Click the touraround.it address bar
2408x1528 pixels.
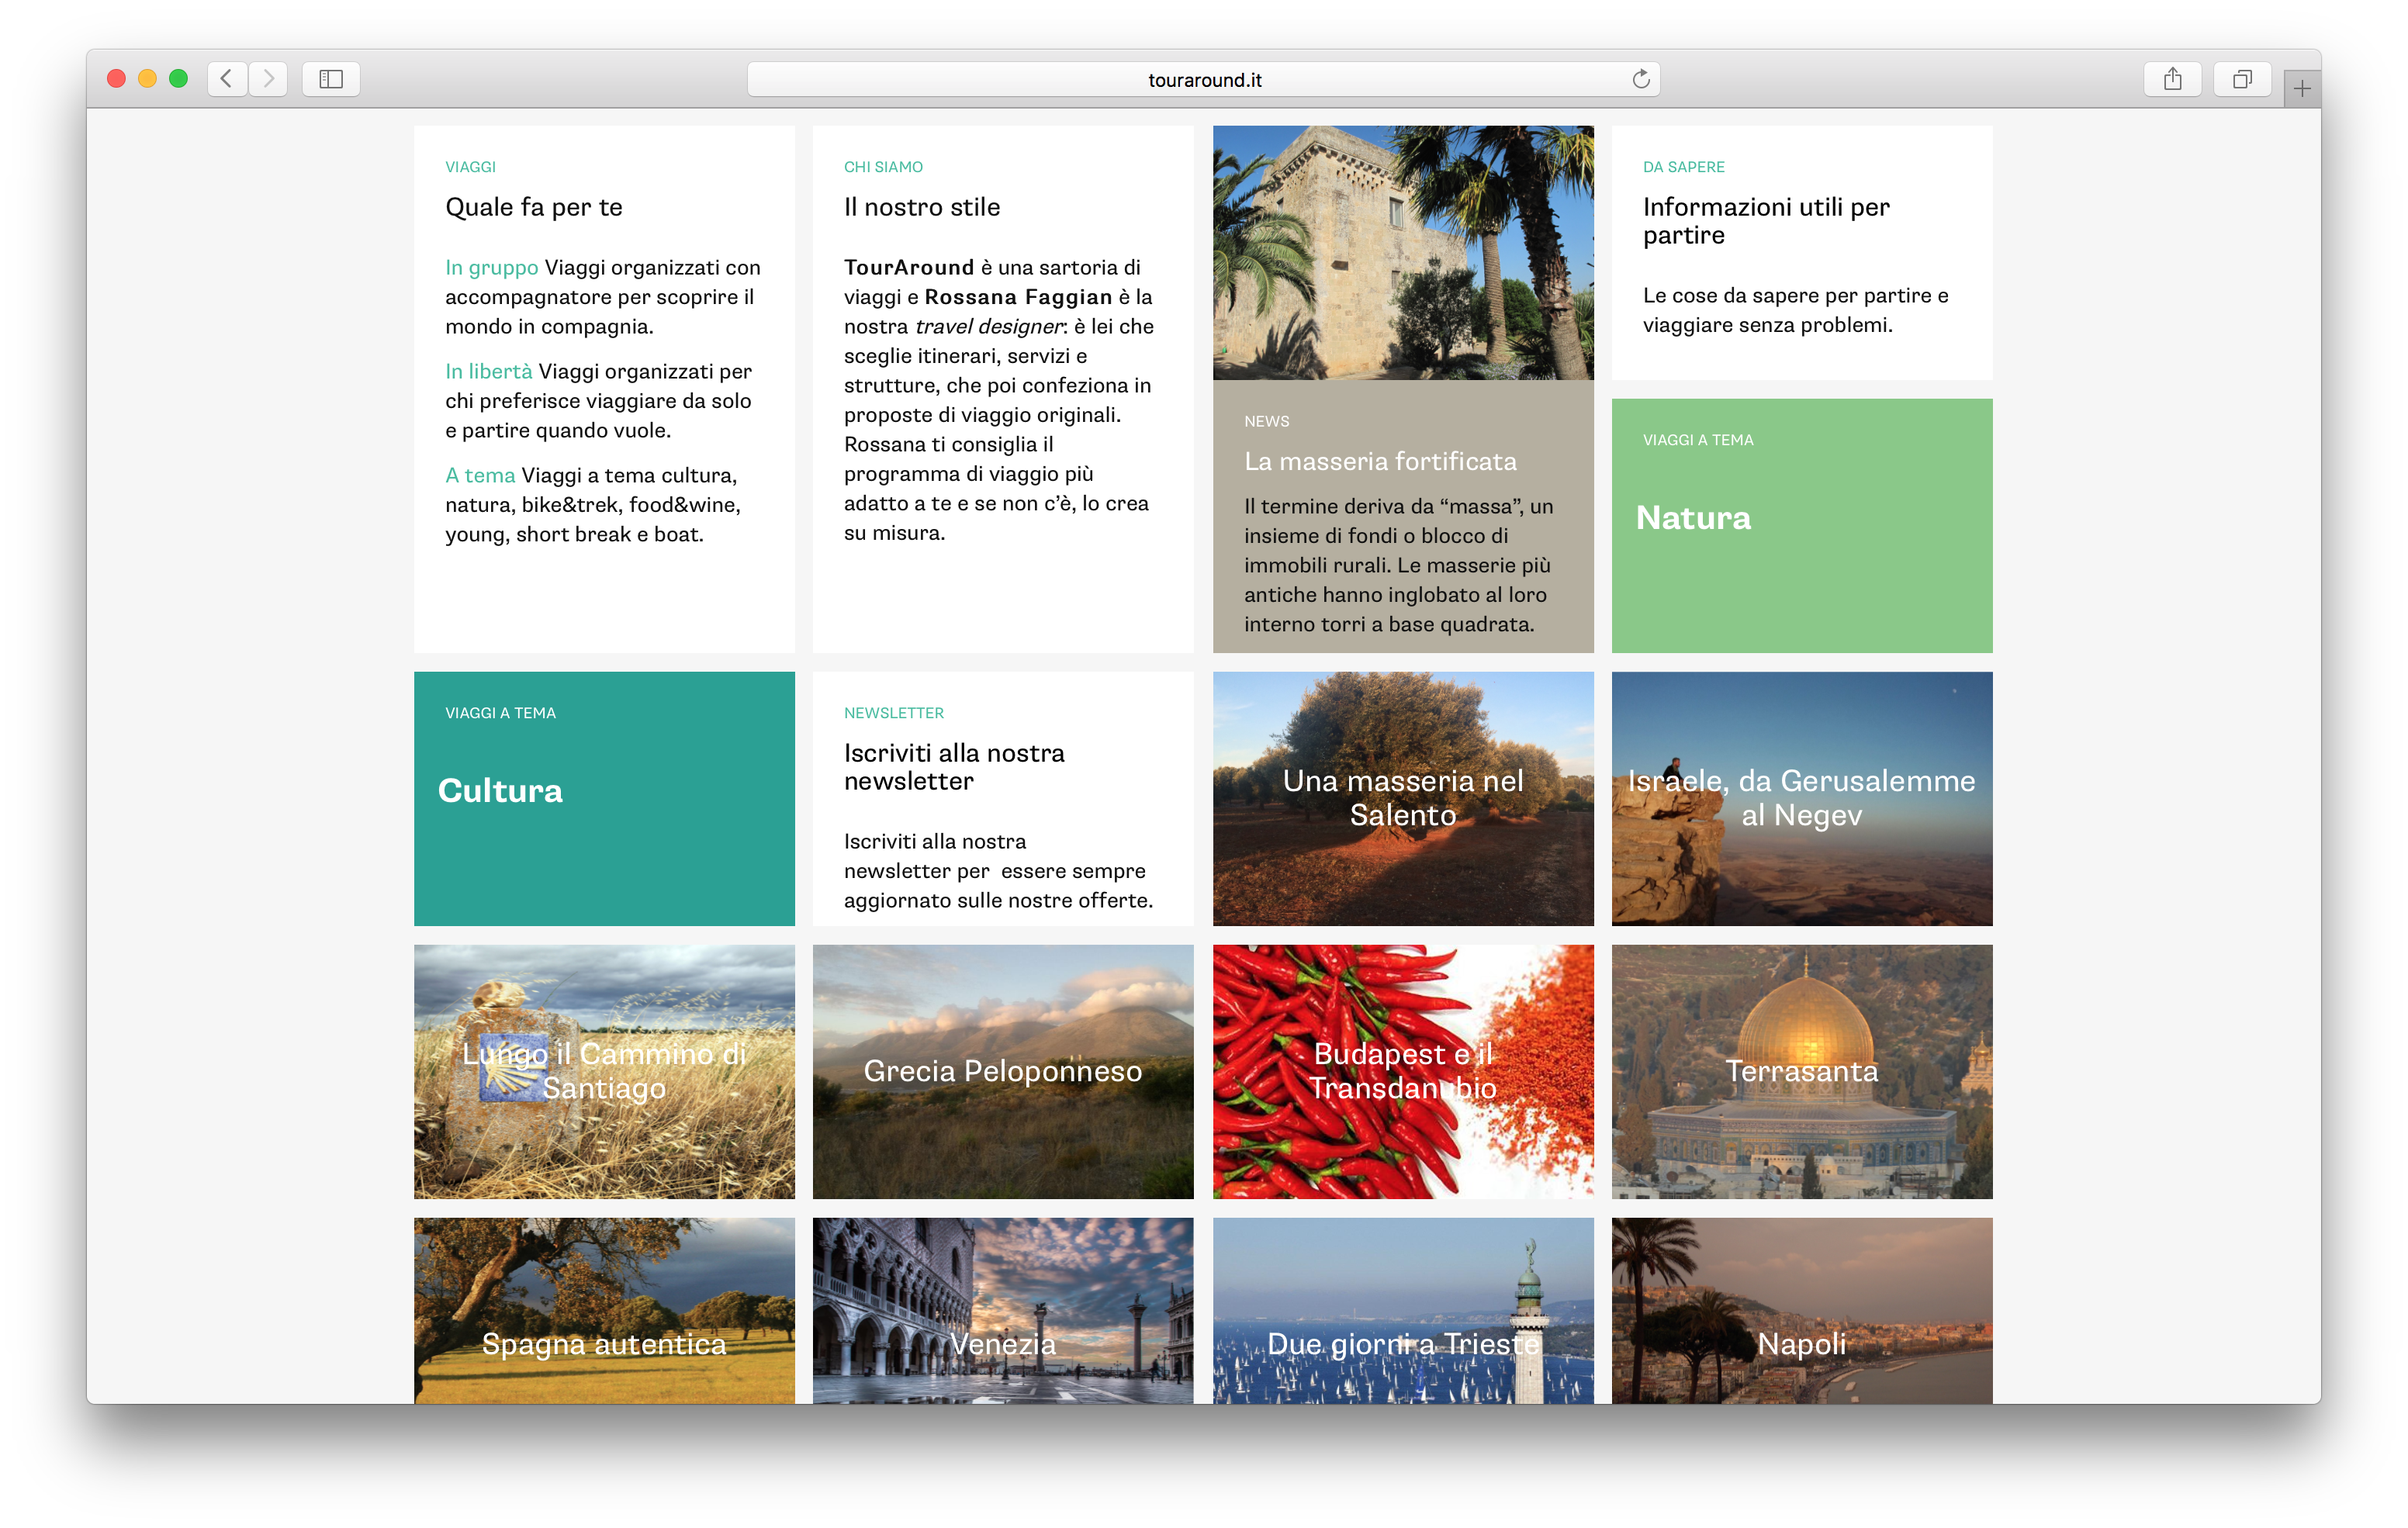1203,80
